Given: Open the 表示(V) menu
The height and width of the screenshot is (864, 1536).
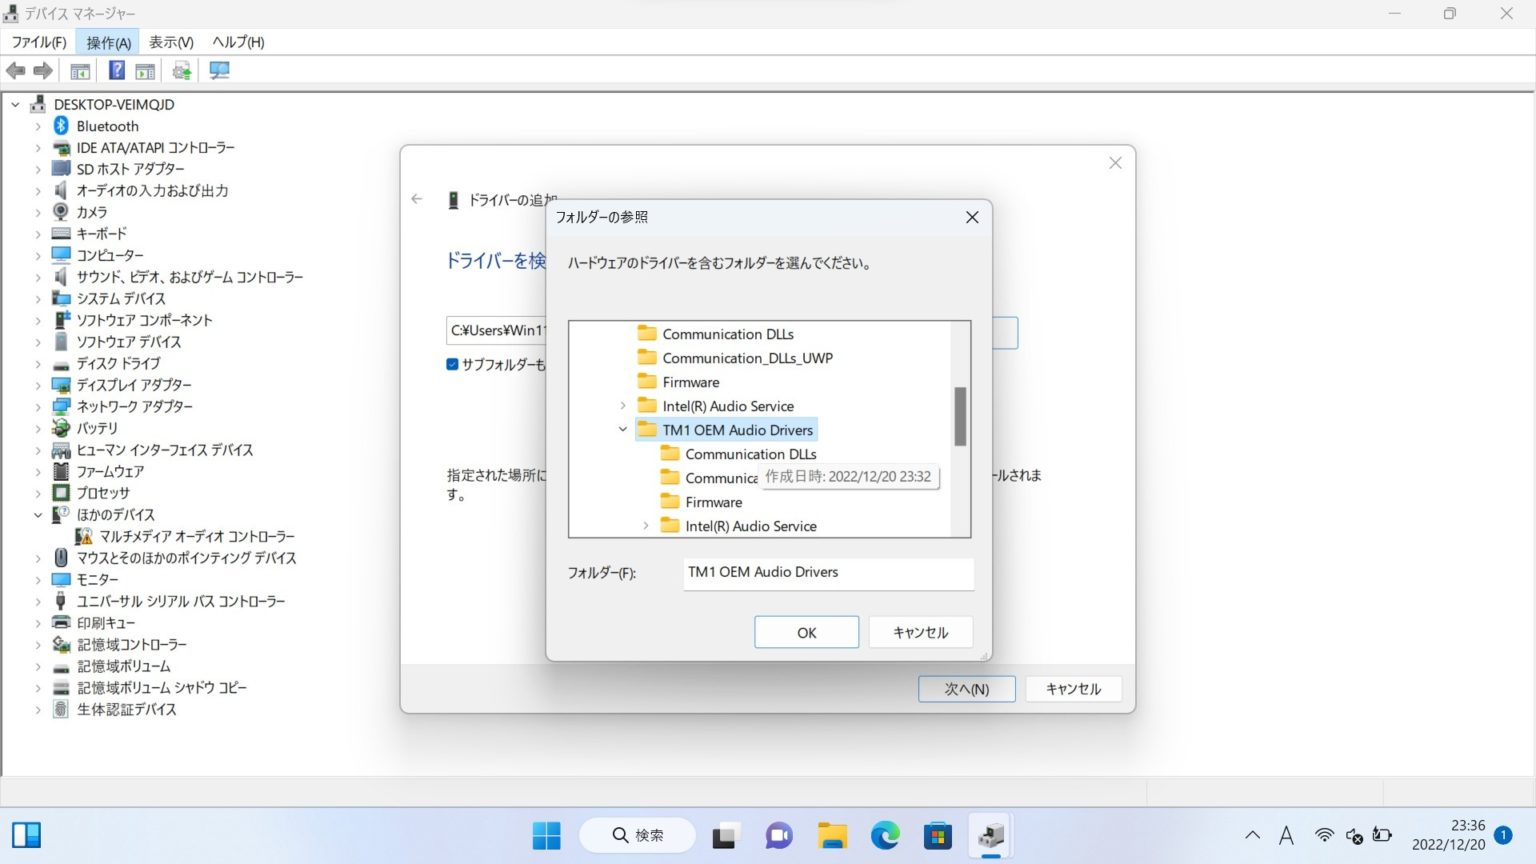Looking at the screenshot, I should 170,42.
